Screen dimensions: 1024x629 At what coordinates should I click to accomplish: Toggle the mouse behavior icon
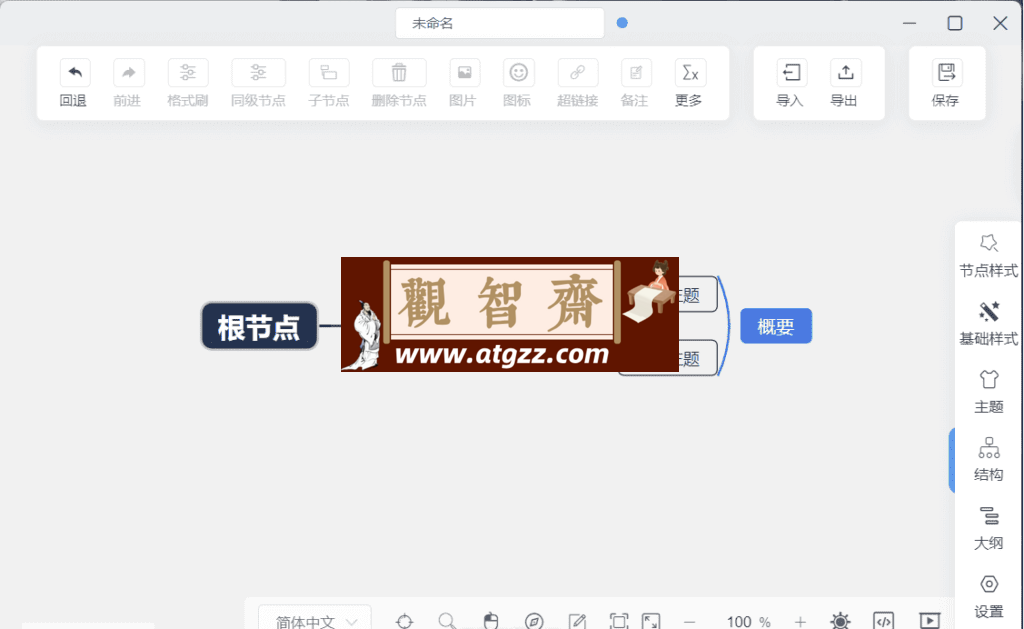(491, 621)
